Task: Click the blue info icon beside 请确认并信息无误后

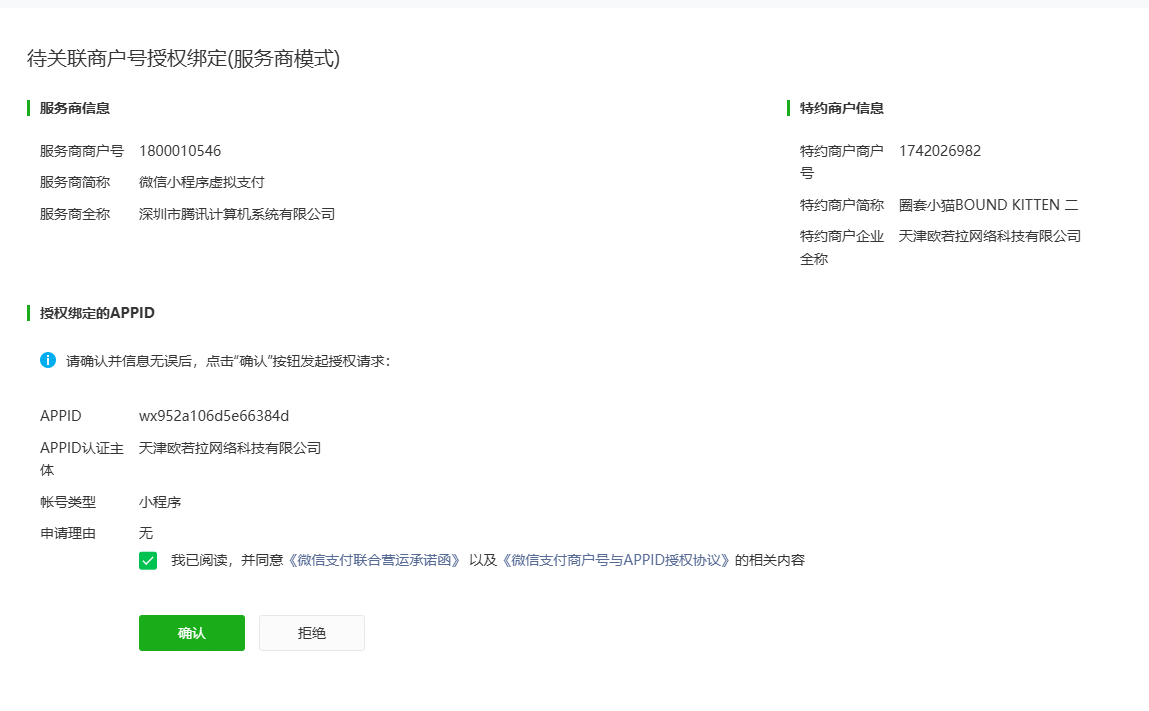Action: point(48,360)
